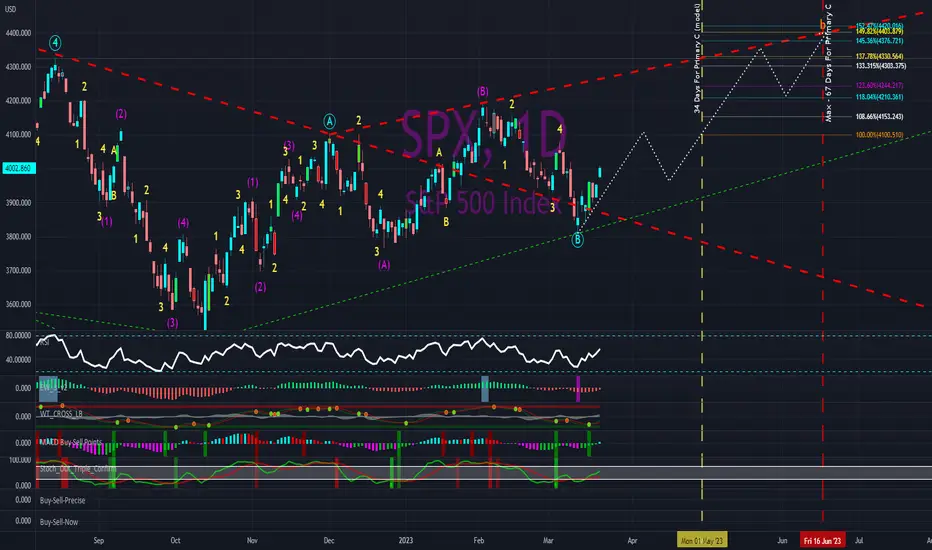Click the 40.00000 RSI axis label
Viewport: 932px width, 550px height.
point(18,360)
